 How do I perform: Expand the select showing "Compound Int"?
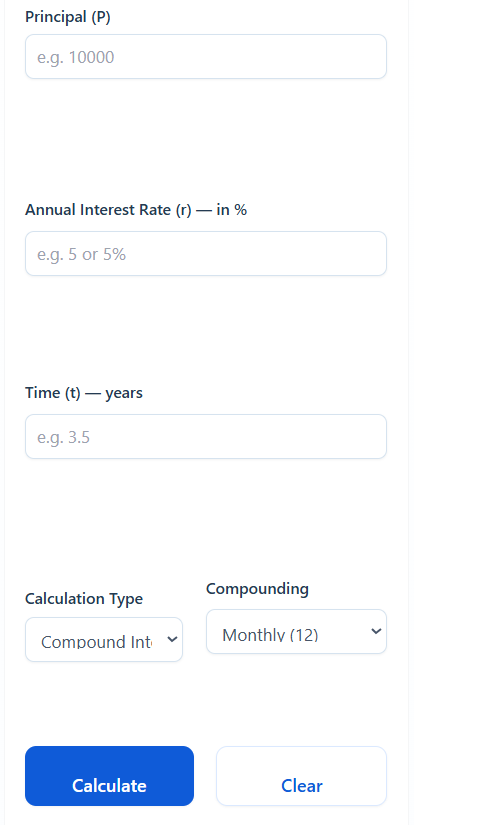click(x=104, y=640)
